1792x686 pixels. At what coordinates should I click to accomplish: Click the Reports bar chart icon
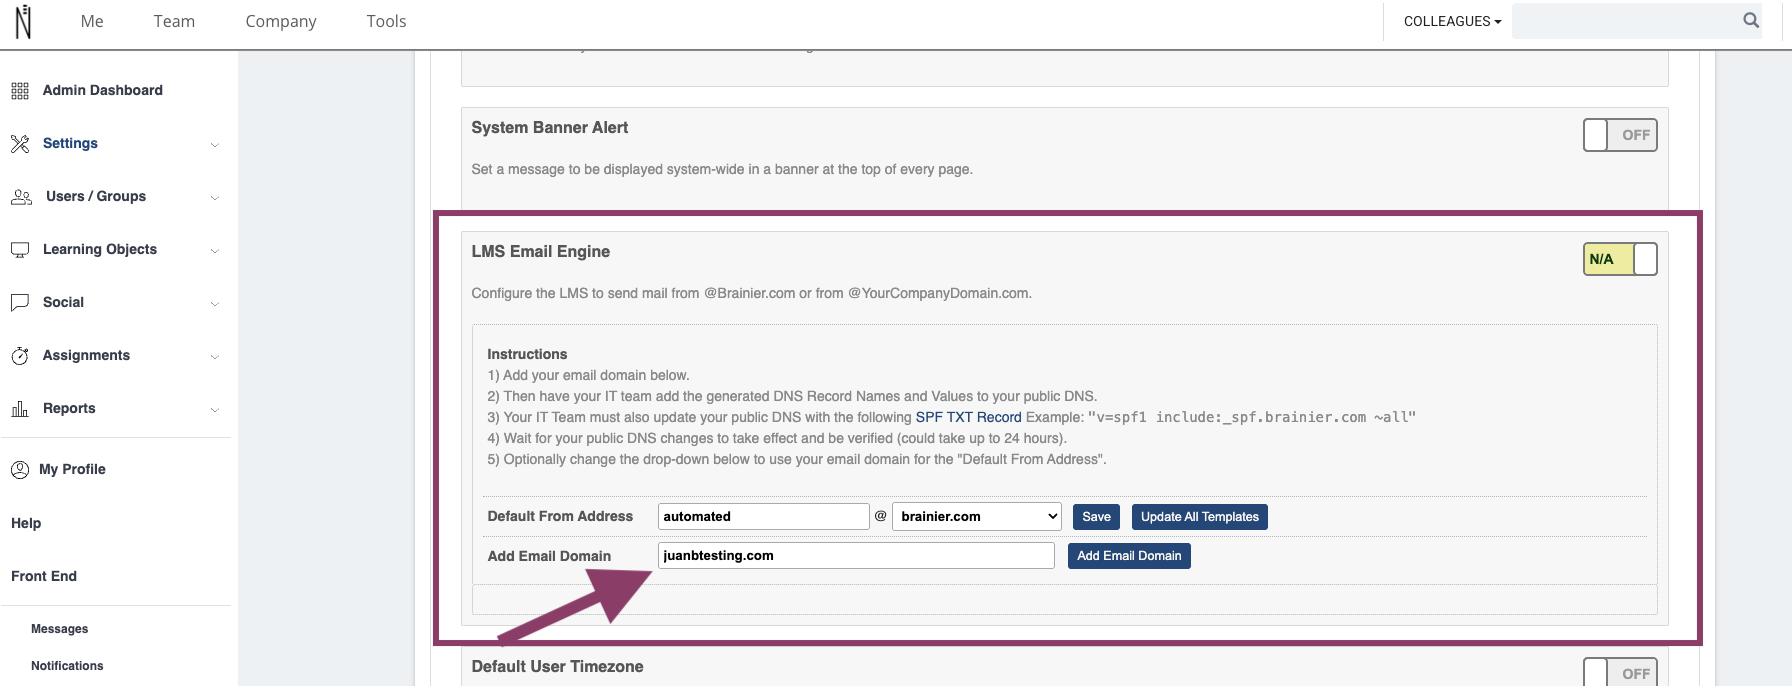click(20, 409)
